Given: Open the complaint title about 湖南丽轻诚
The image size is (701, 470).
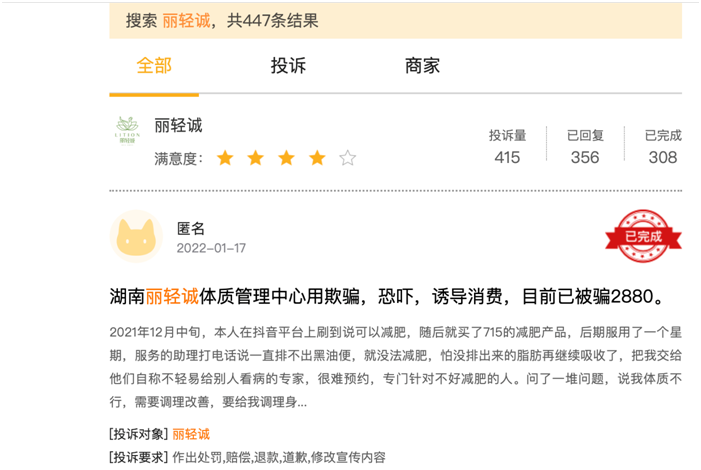Looking at the screenshot, I should click(x=388, y=296).
